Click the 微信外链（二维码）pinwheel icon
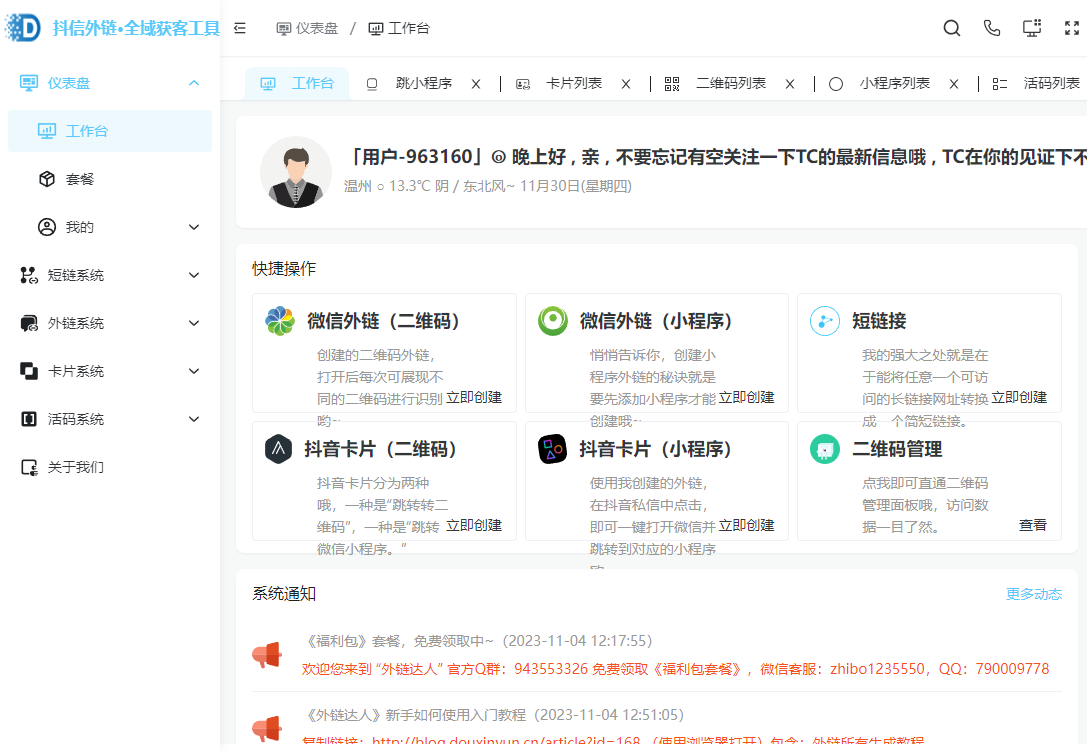 [x=280, y=321]
